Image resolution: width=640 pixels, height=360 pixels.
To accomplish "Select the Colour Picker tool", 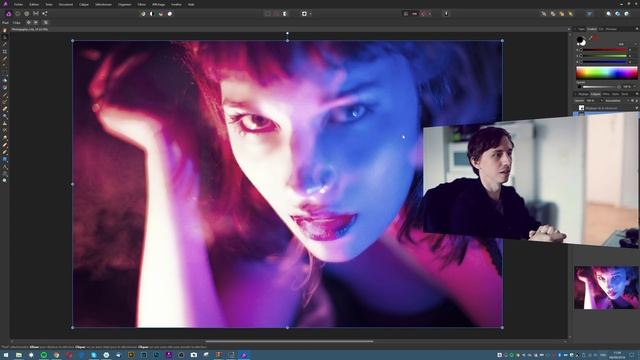I will coord(5,44).
